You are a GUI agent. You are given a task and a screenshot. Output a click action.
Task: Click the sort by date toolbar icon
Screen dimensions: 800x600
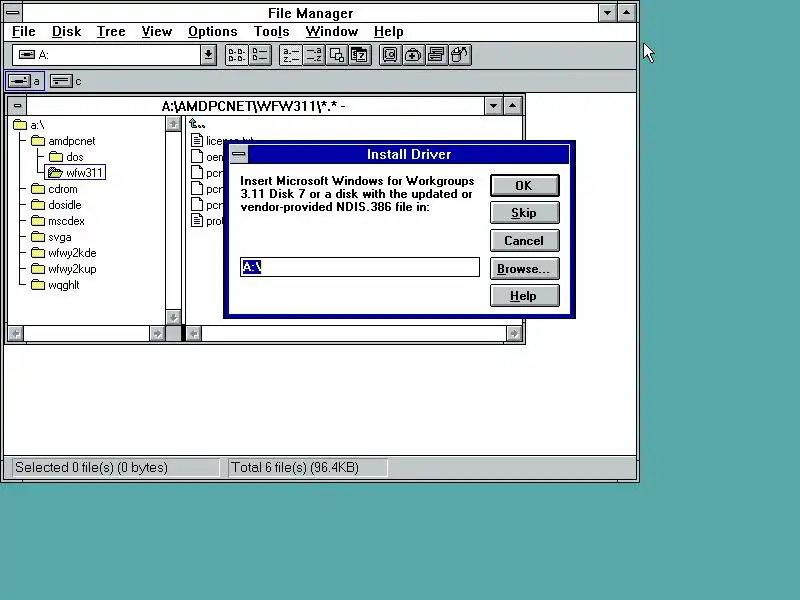(x=360, y=55)
